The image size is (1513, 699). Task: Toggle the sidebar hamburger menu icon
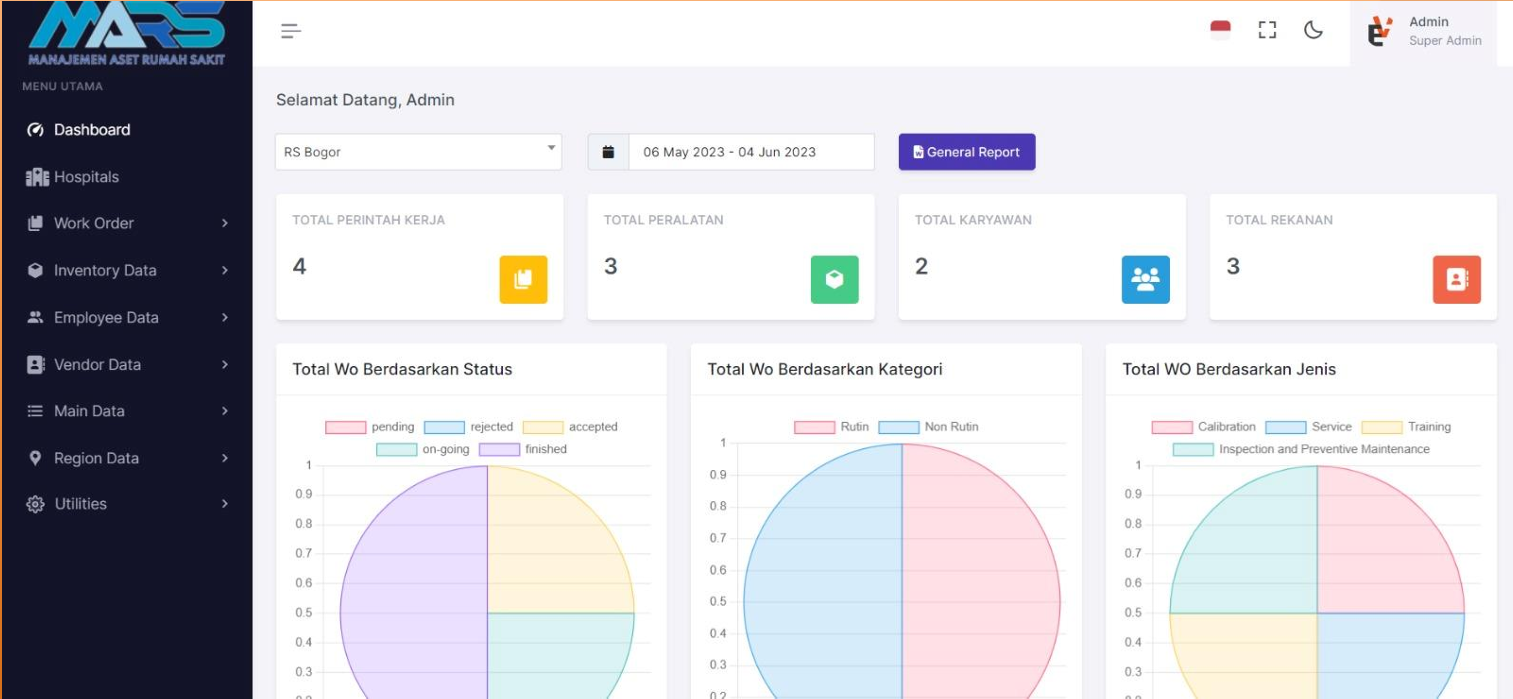click(291, 31)
